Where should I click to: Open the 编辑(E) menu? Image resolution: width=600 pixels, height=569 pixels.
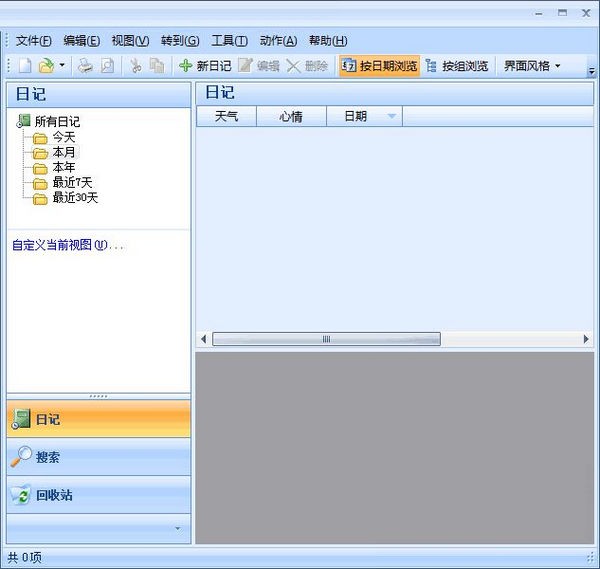[82, 41]
